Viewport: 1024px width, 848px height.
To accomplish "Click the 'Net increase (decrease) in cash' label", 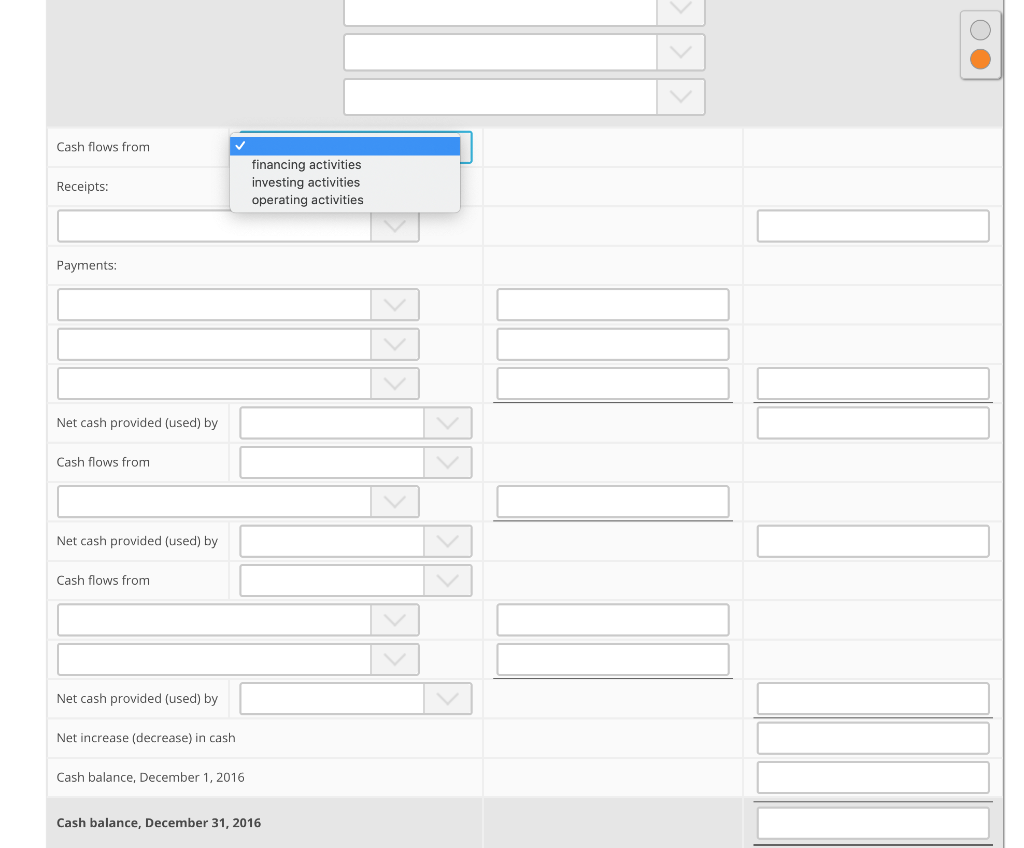I will point(146,738).
